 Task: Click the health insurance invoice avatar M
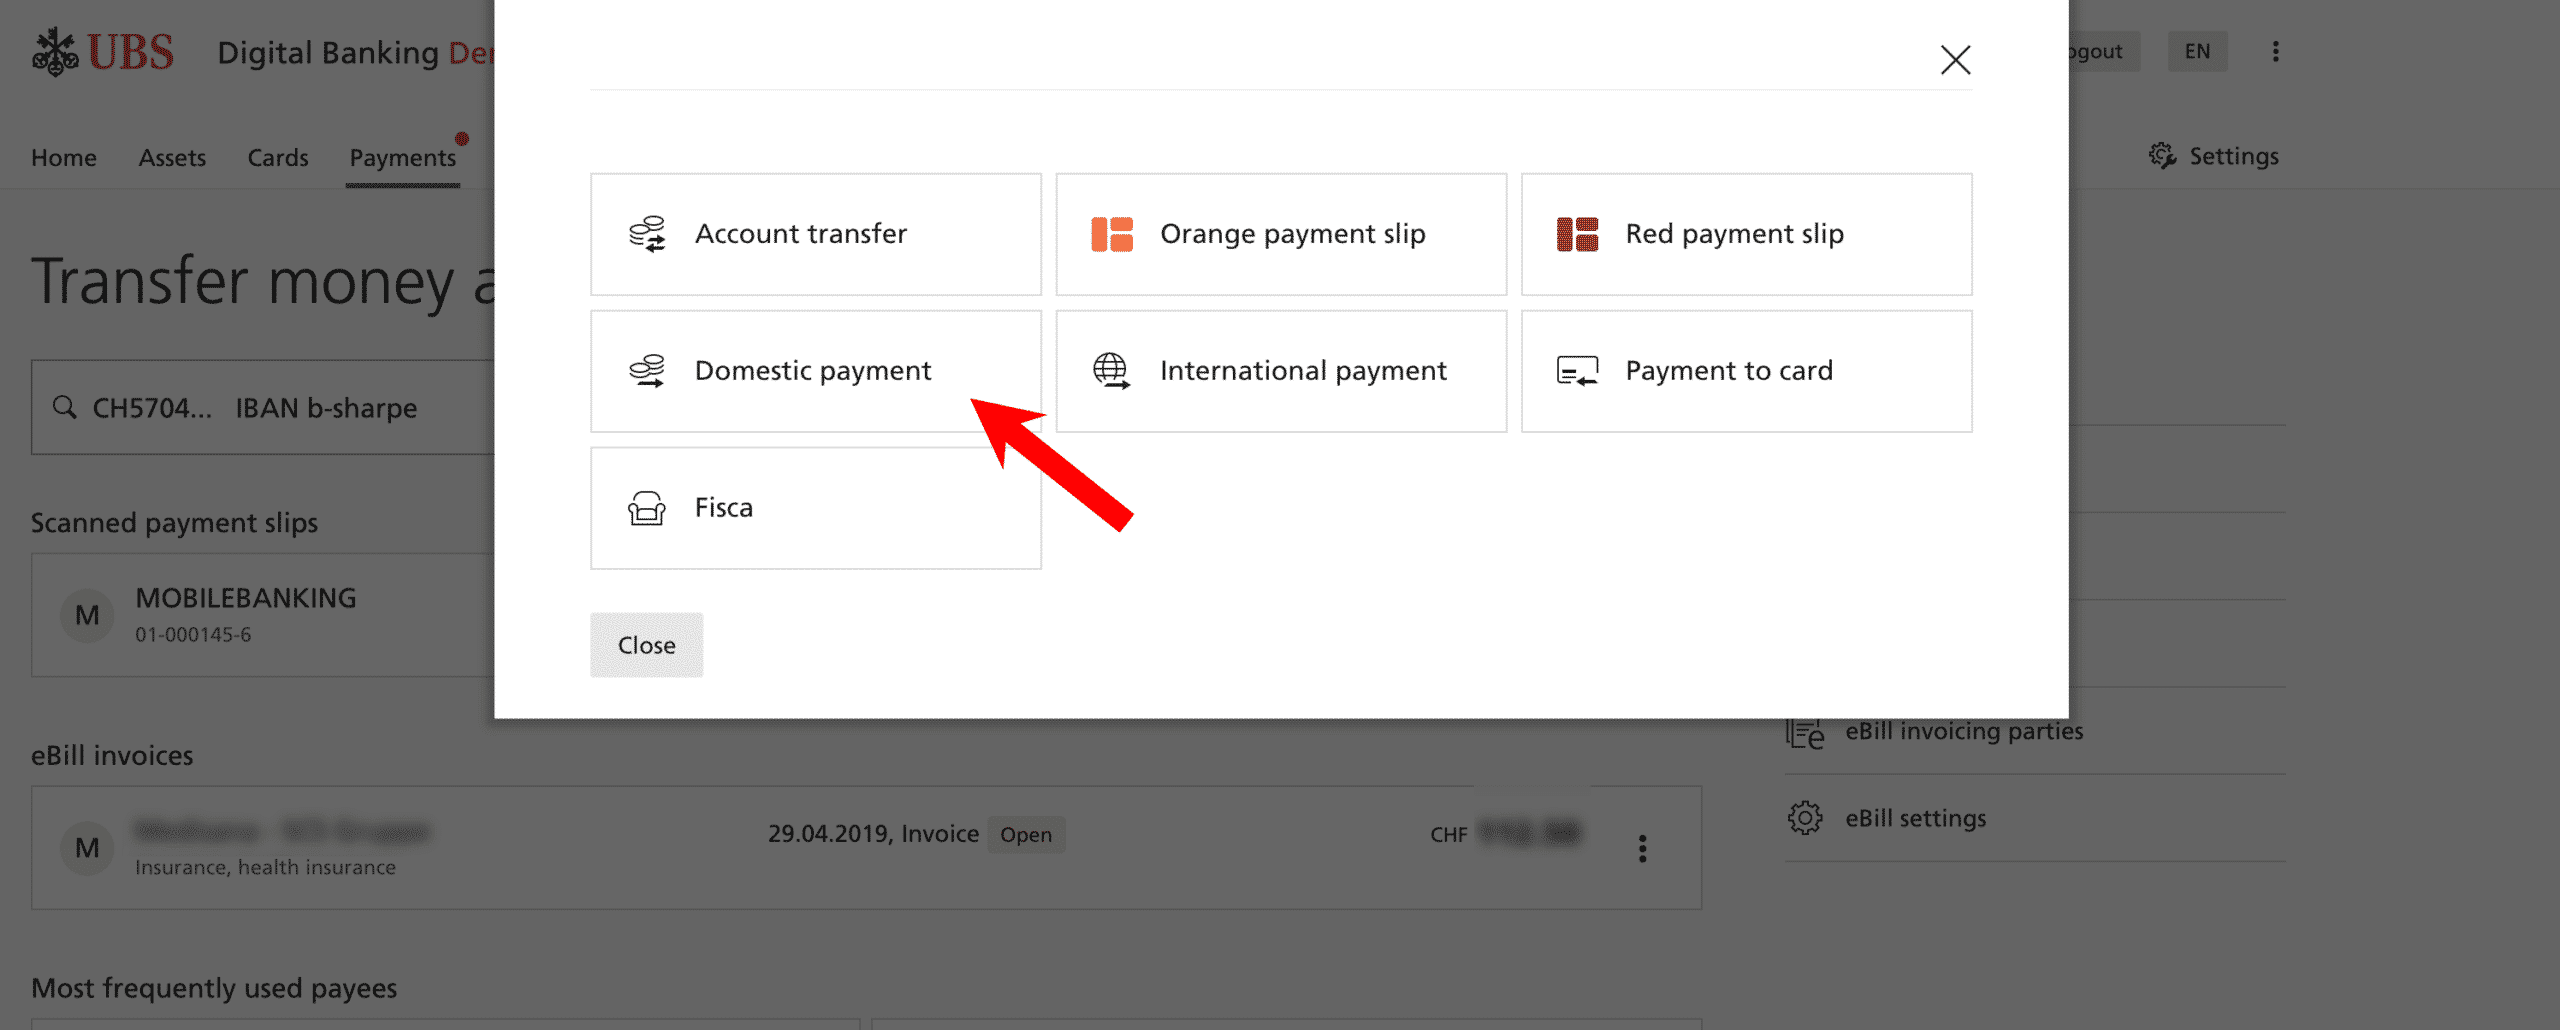[x=87, y=848]
